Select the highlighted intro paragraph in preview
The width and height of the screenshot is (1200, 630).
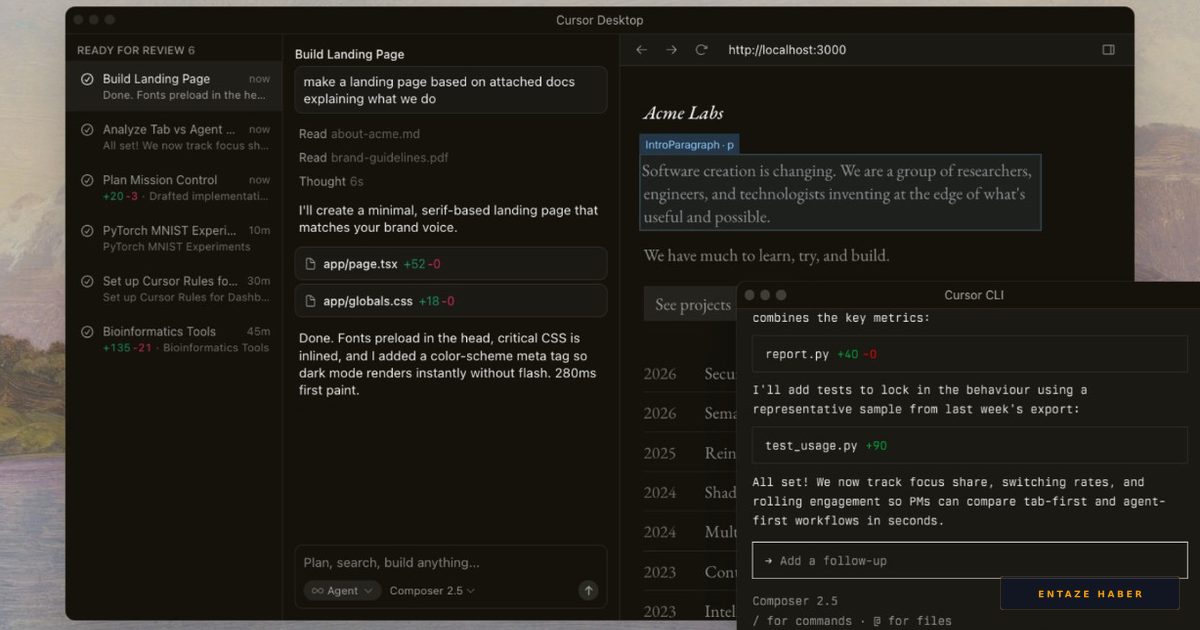(840, 193)
